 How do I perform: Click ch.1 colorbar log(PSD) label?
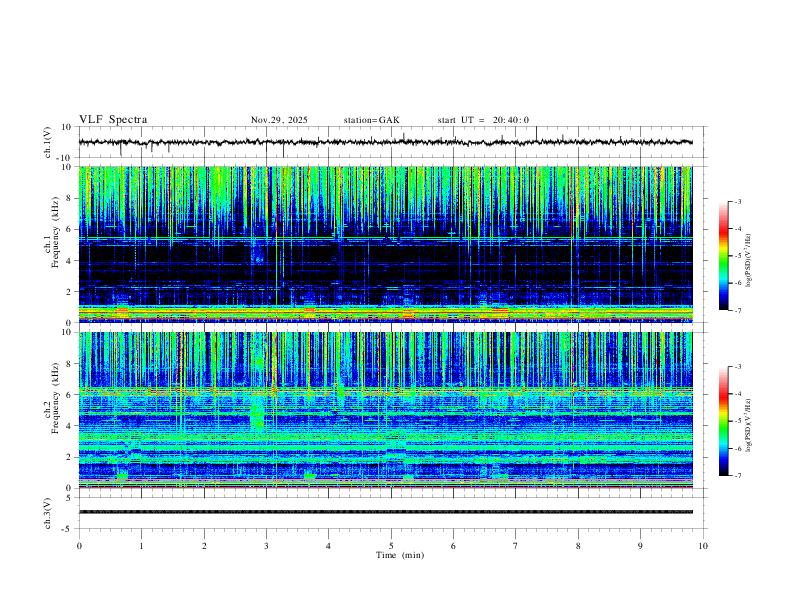point(748,261)
